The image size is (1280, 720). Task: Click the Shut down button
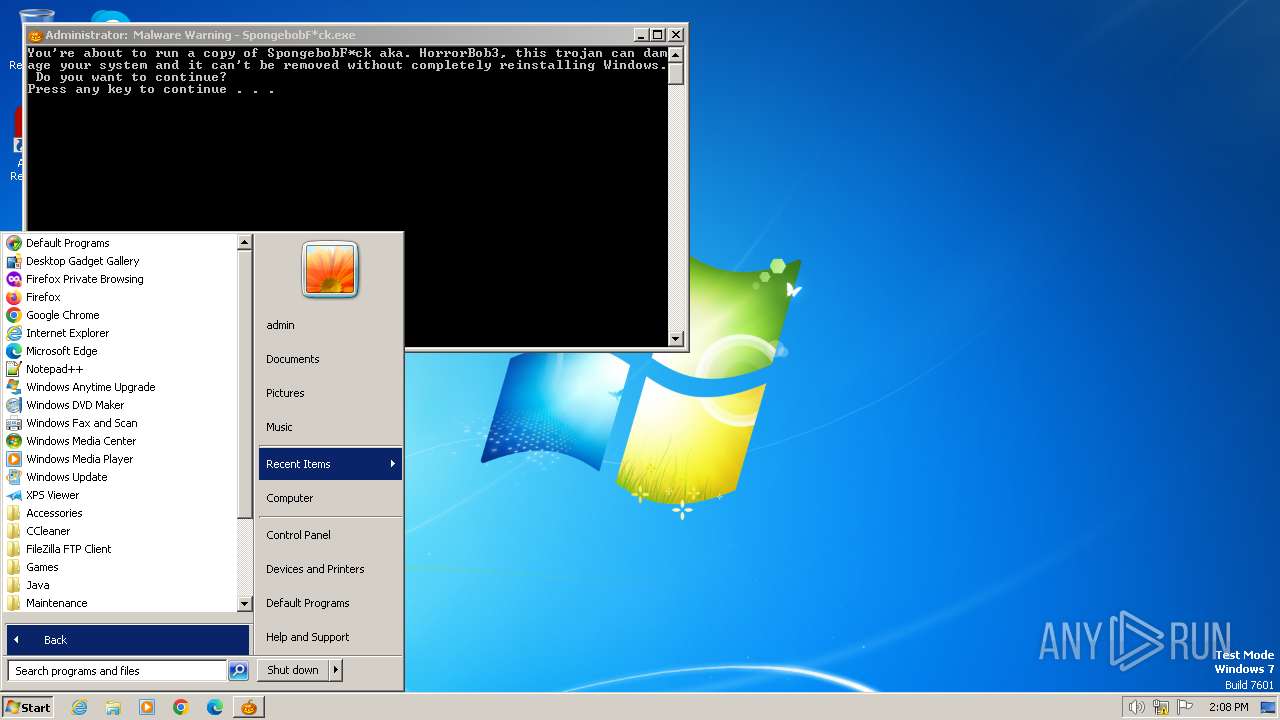click(293, 670)
